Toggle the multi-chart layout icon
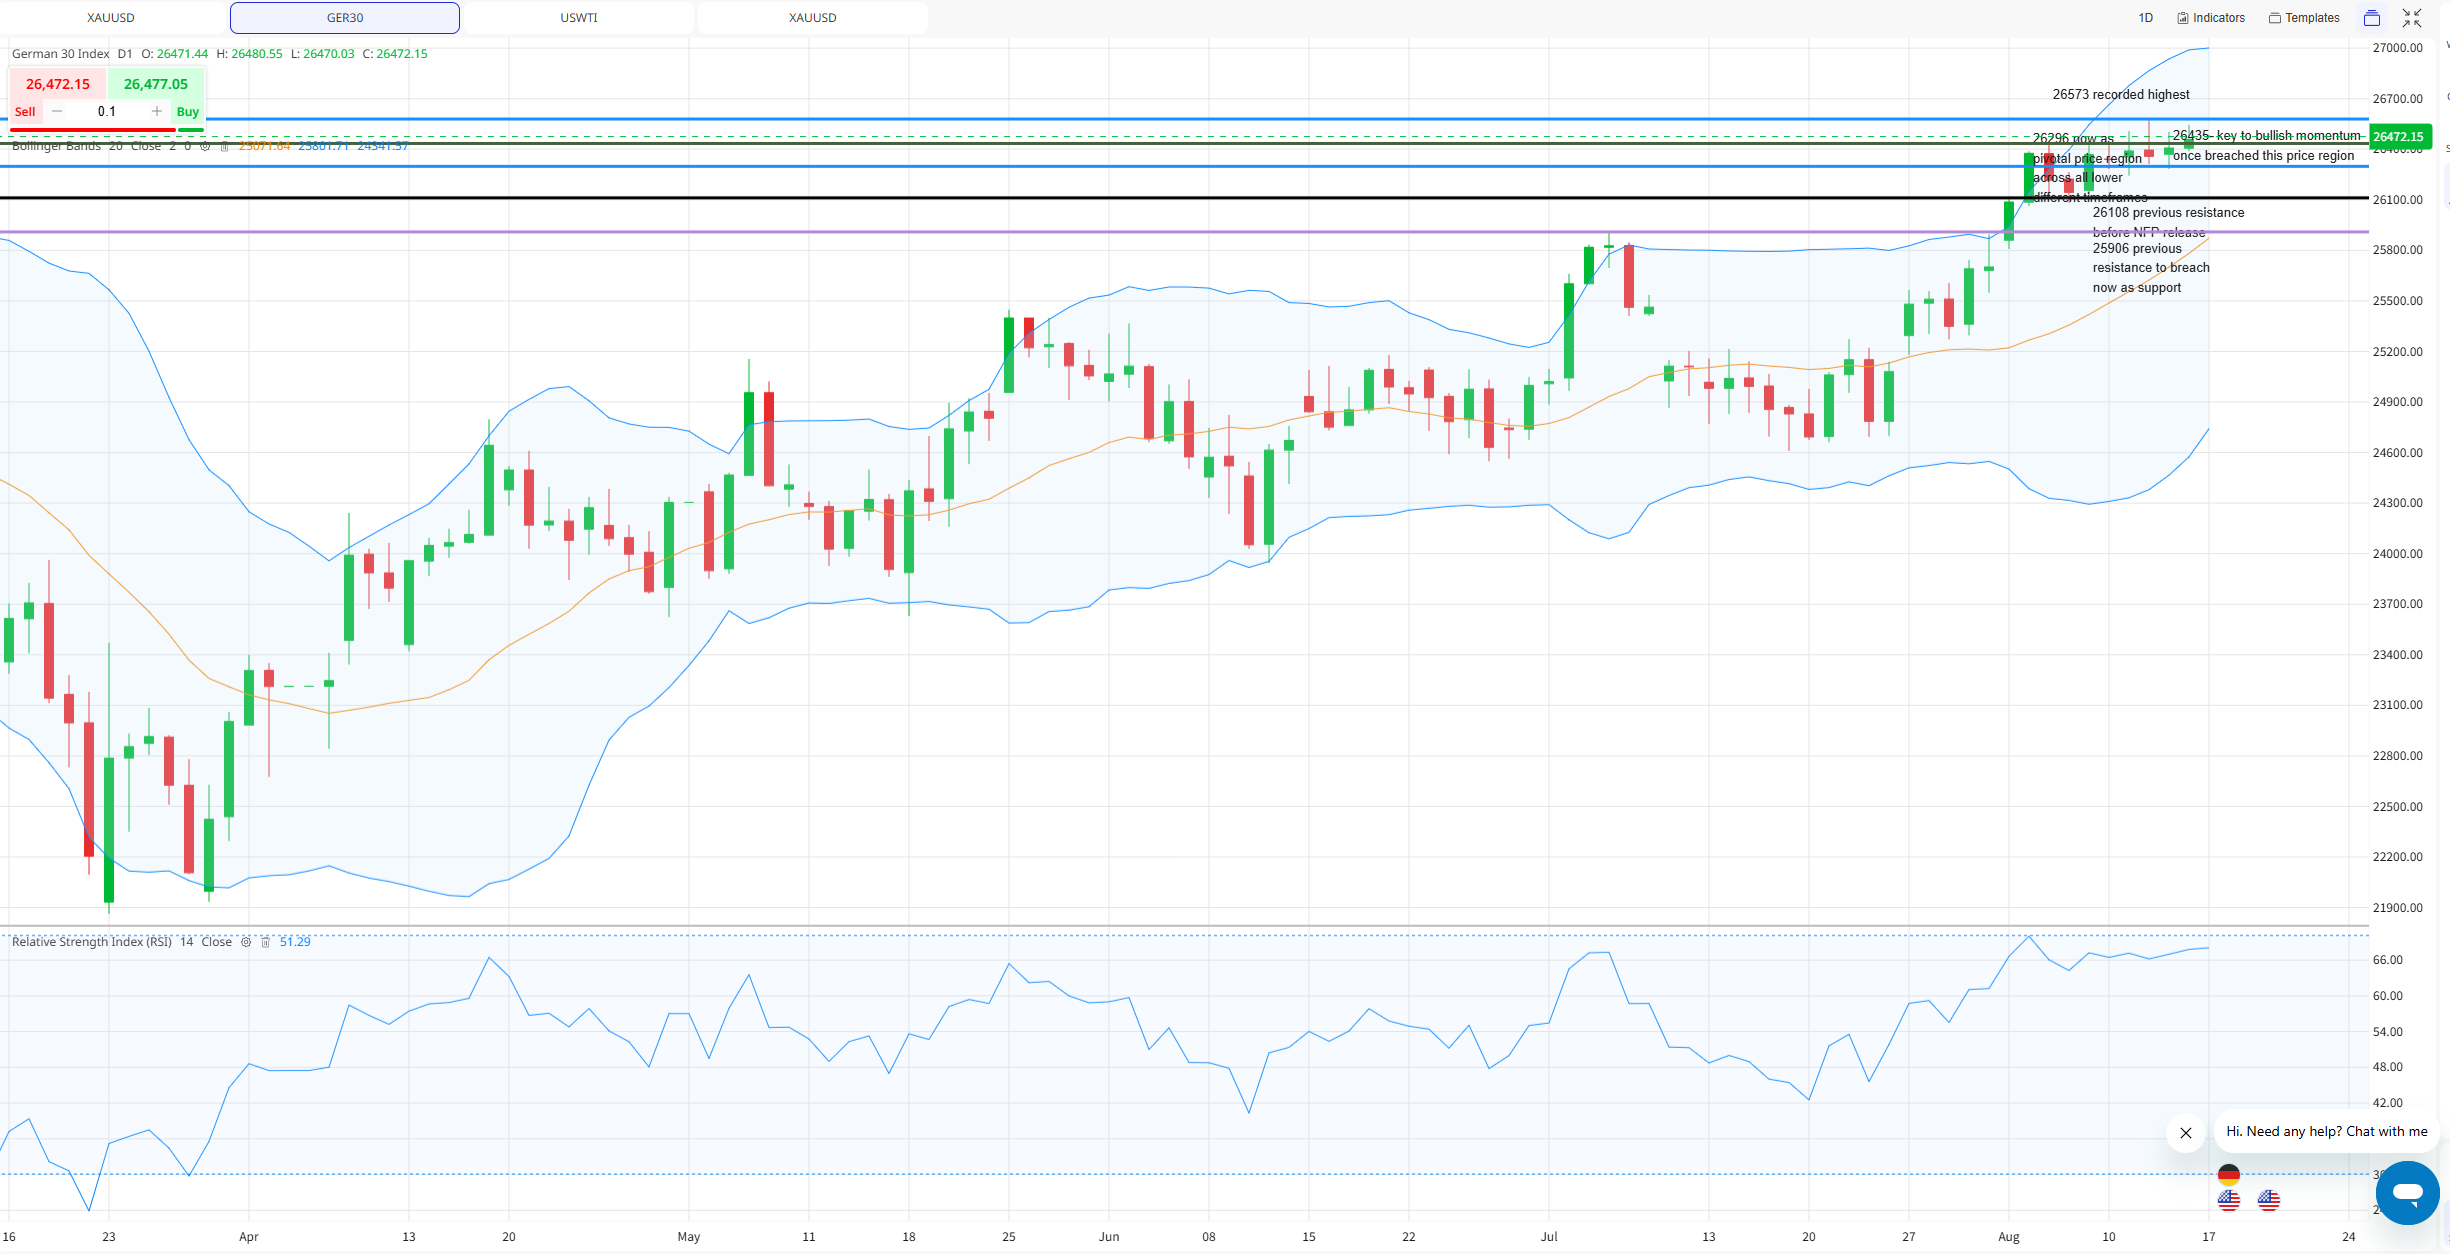This screenshot has width=2450, height=1254. click(x=2371, y=18)
